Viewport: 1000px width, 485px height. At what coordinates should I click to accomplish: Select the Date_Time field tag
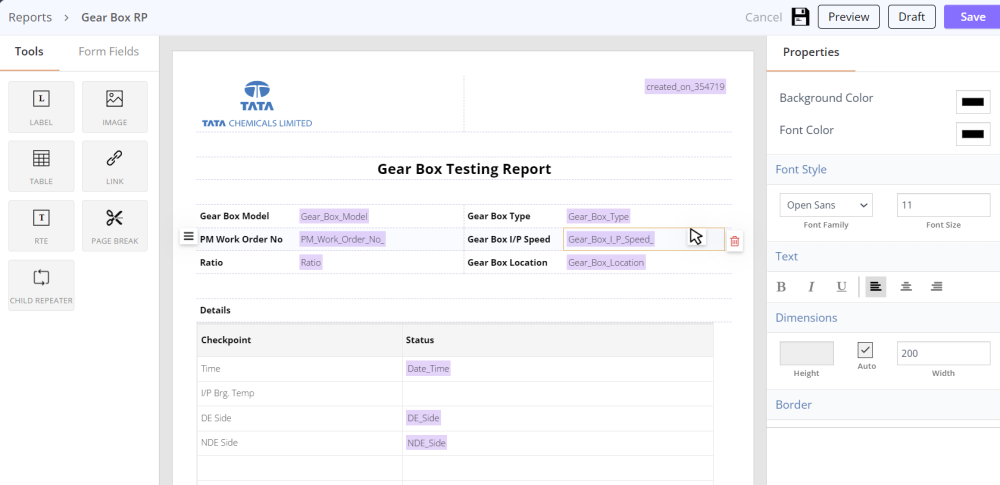coord(429,368)
